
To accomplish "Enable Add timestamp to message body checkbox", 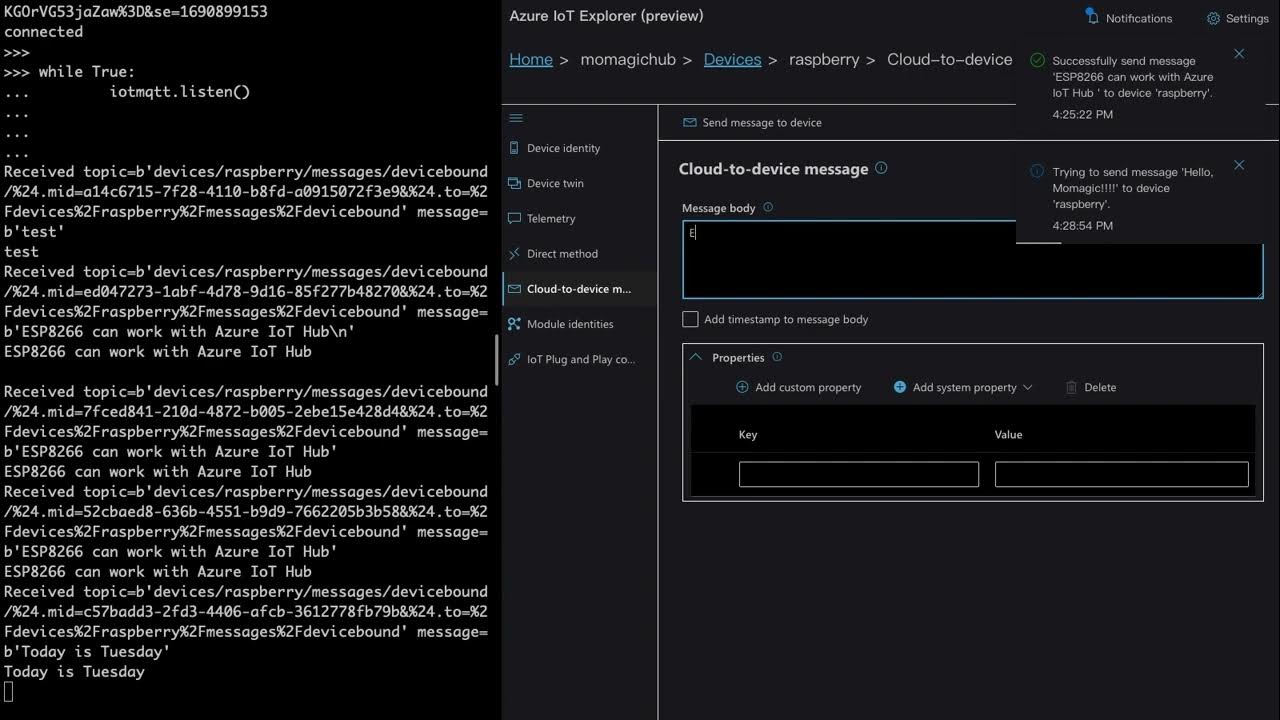I will tap(690, 319).
